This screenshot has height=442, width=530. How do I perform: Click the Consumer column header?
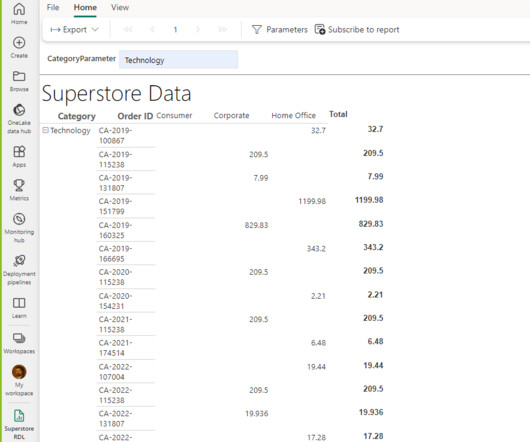(x=174, y=116)
